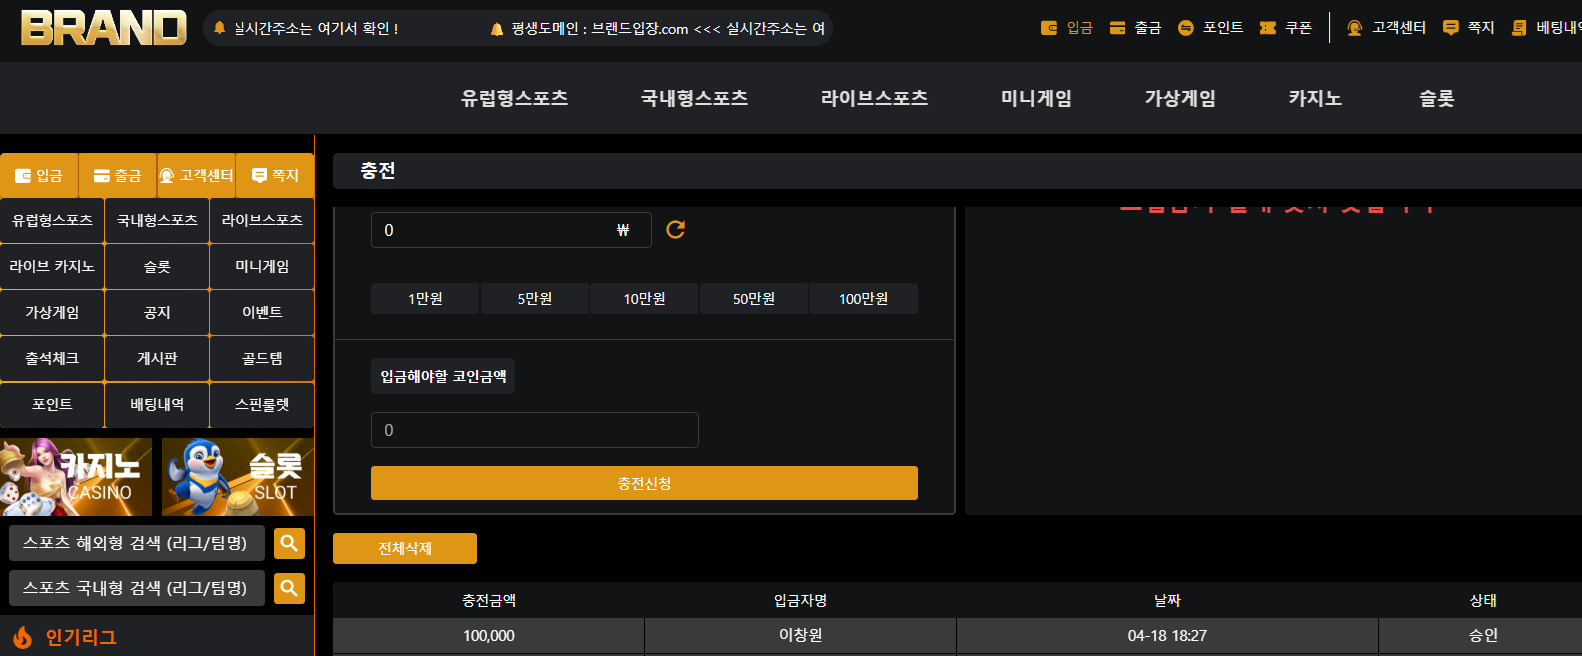The height and width of the screenshot is (656, 1582).
Task: Add 10만원 quick amount
Action: point(644,299)
